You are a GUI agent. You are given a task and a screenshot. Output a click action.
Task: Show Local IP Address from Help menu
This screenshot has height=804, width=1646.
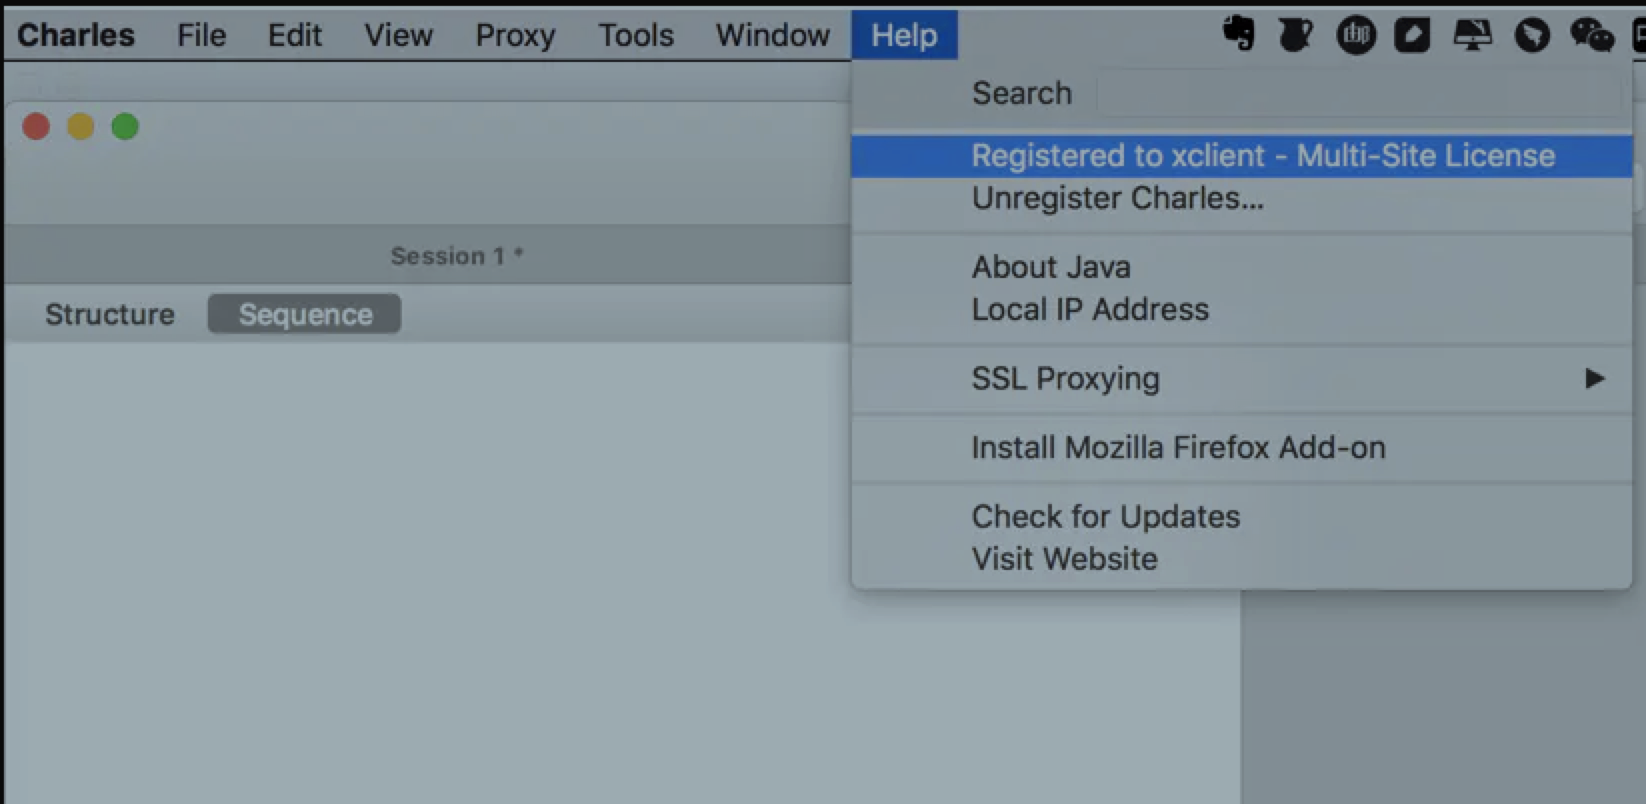tap(1090, 310)
